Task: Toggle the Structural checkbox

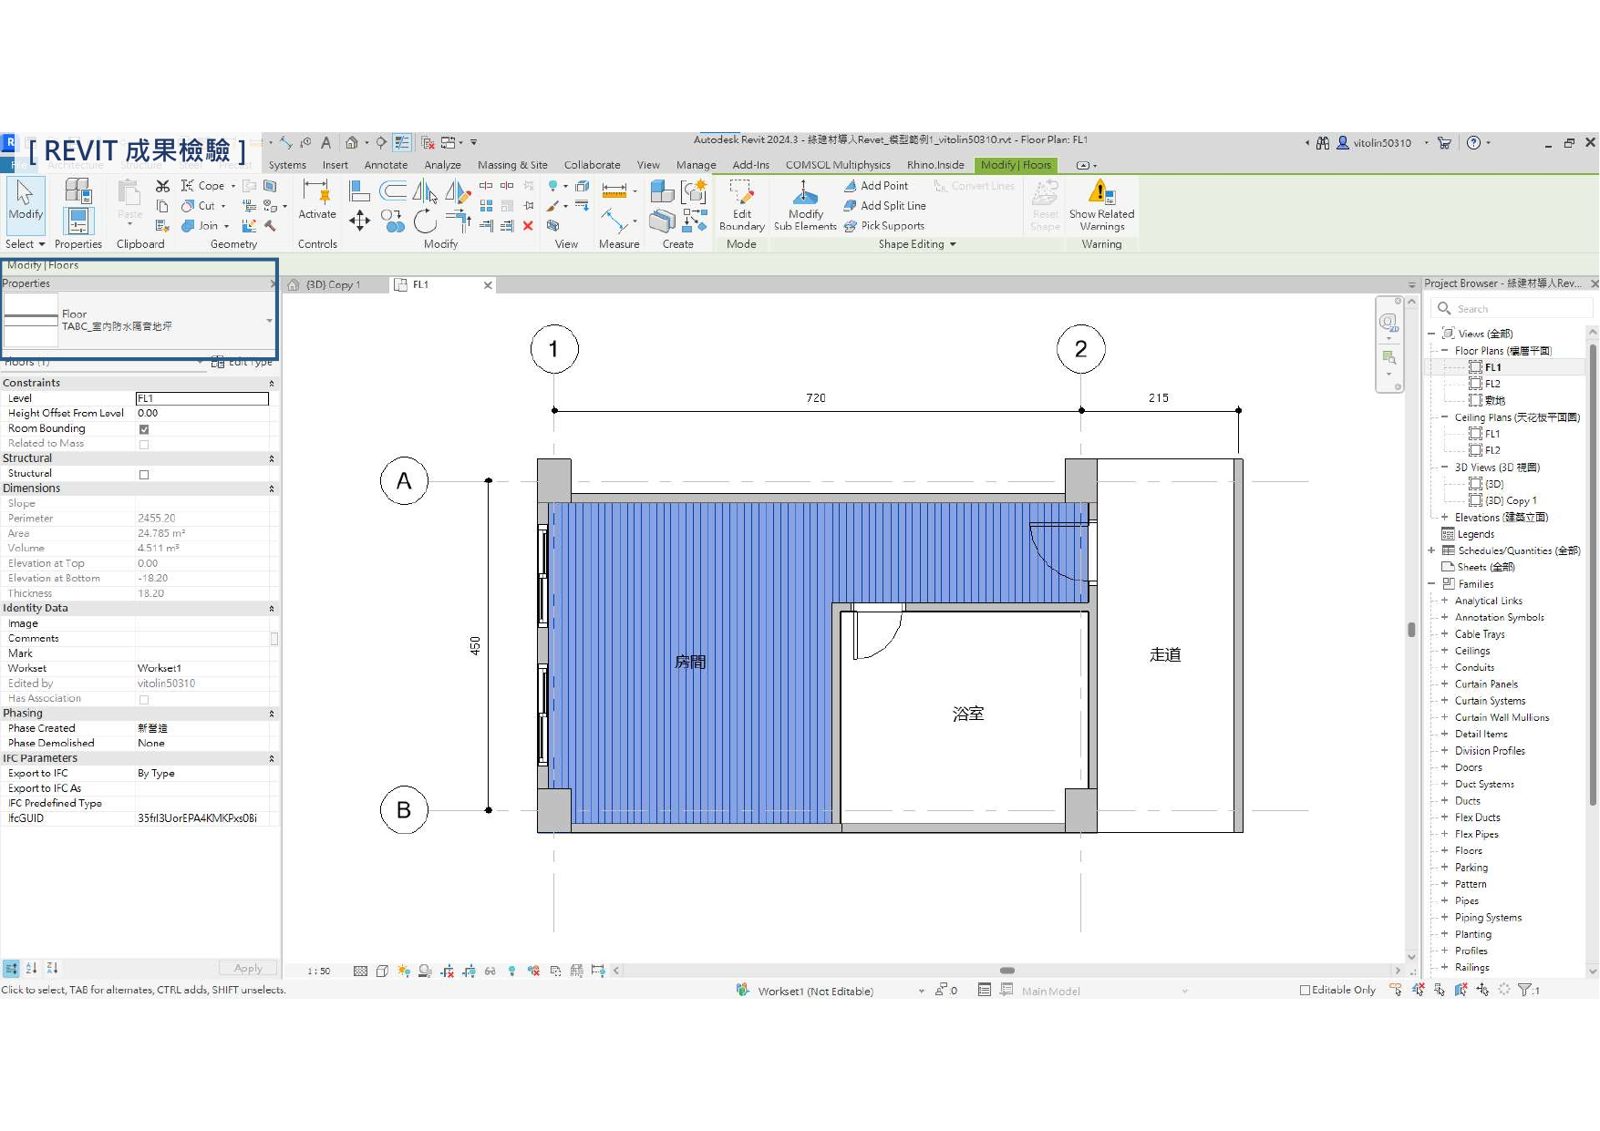Action: (x=144, y=474)
